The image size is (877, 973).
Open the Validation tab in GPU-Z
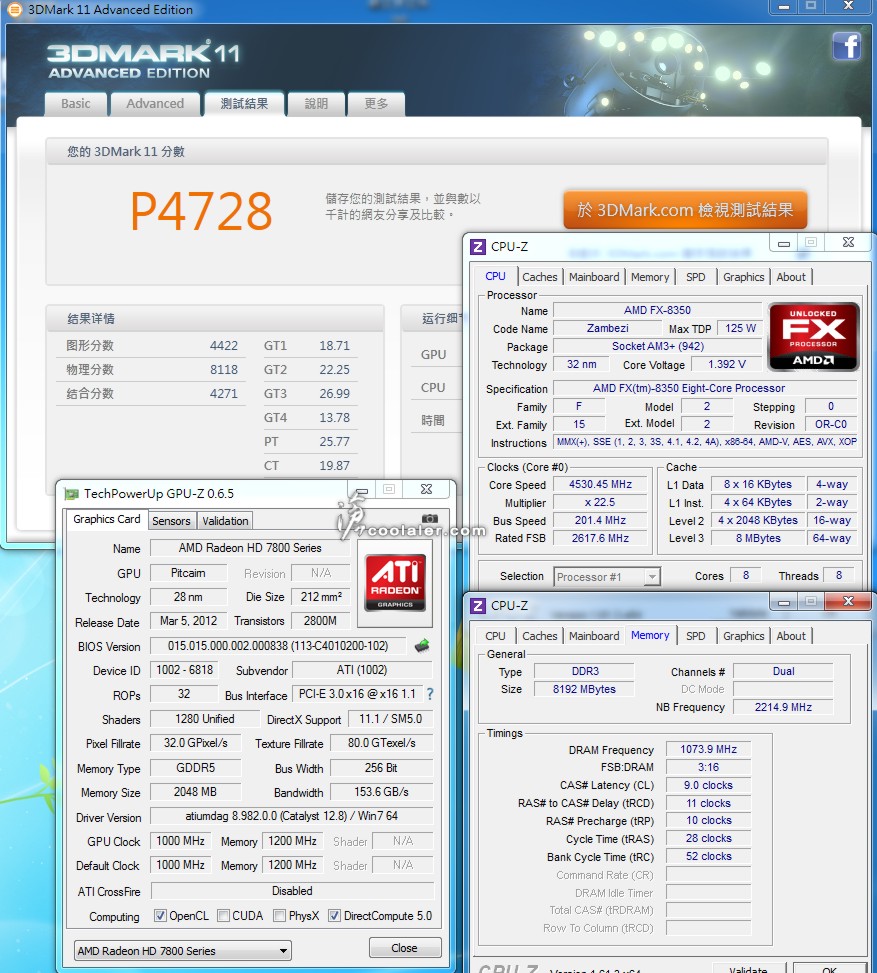tap(225, 521)
